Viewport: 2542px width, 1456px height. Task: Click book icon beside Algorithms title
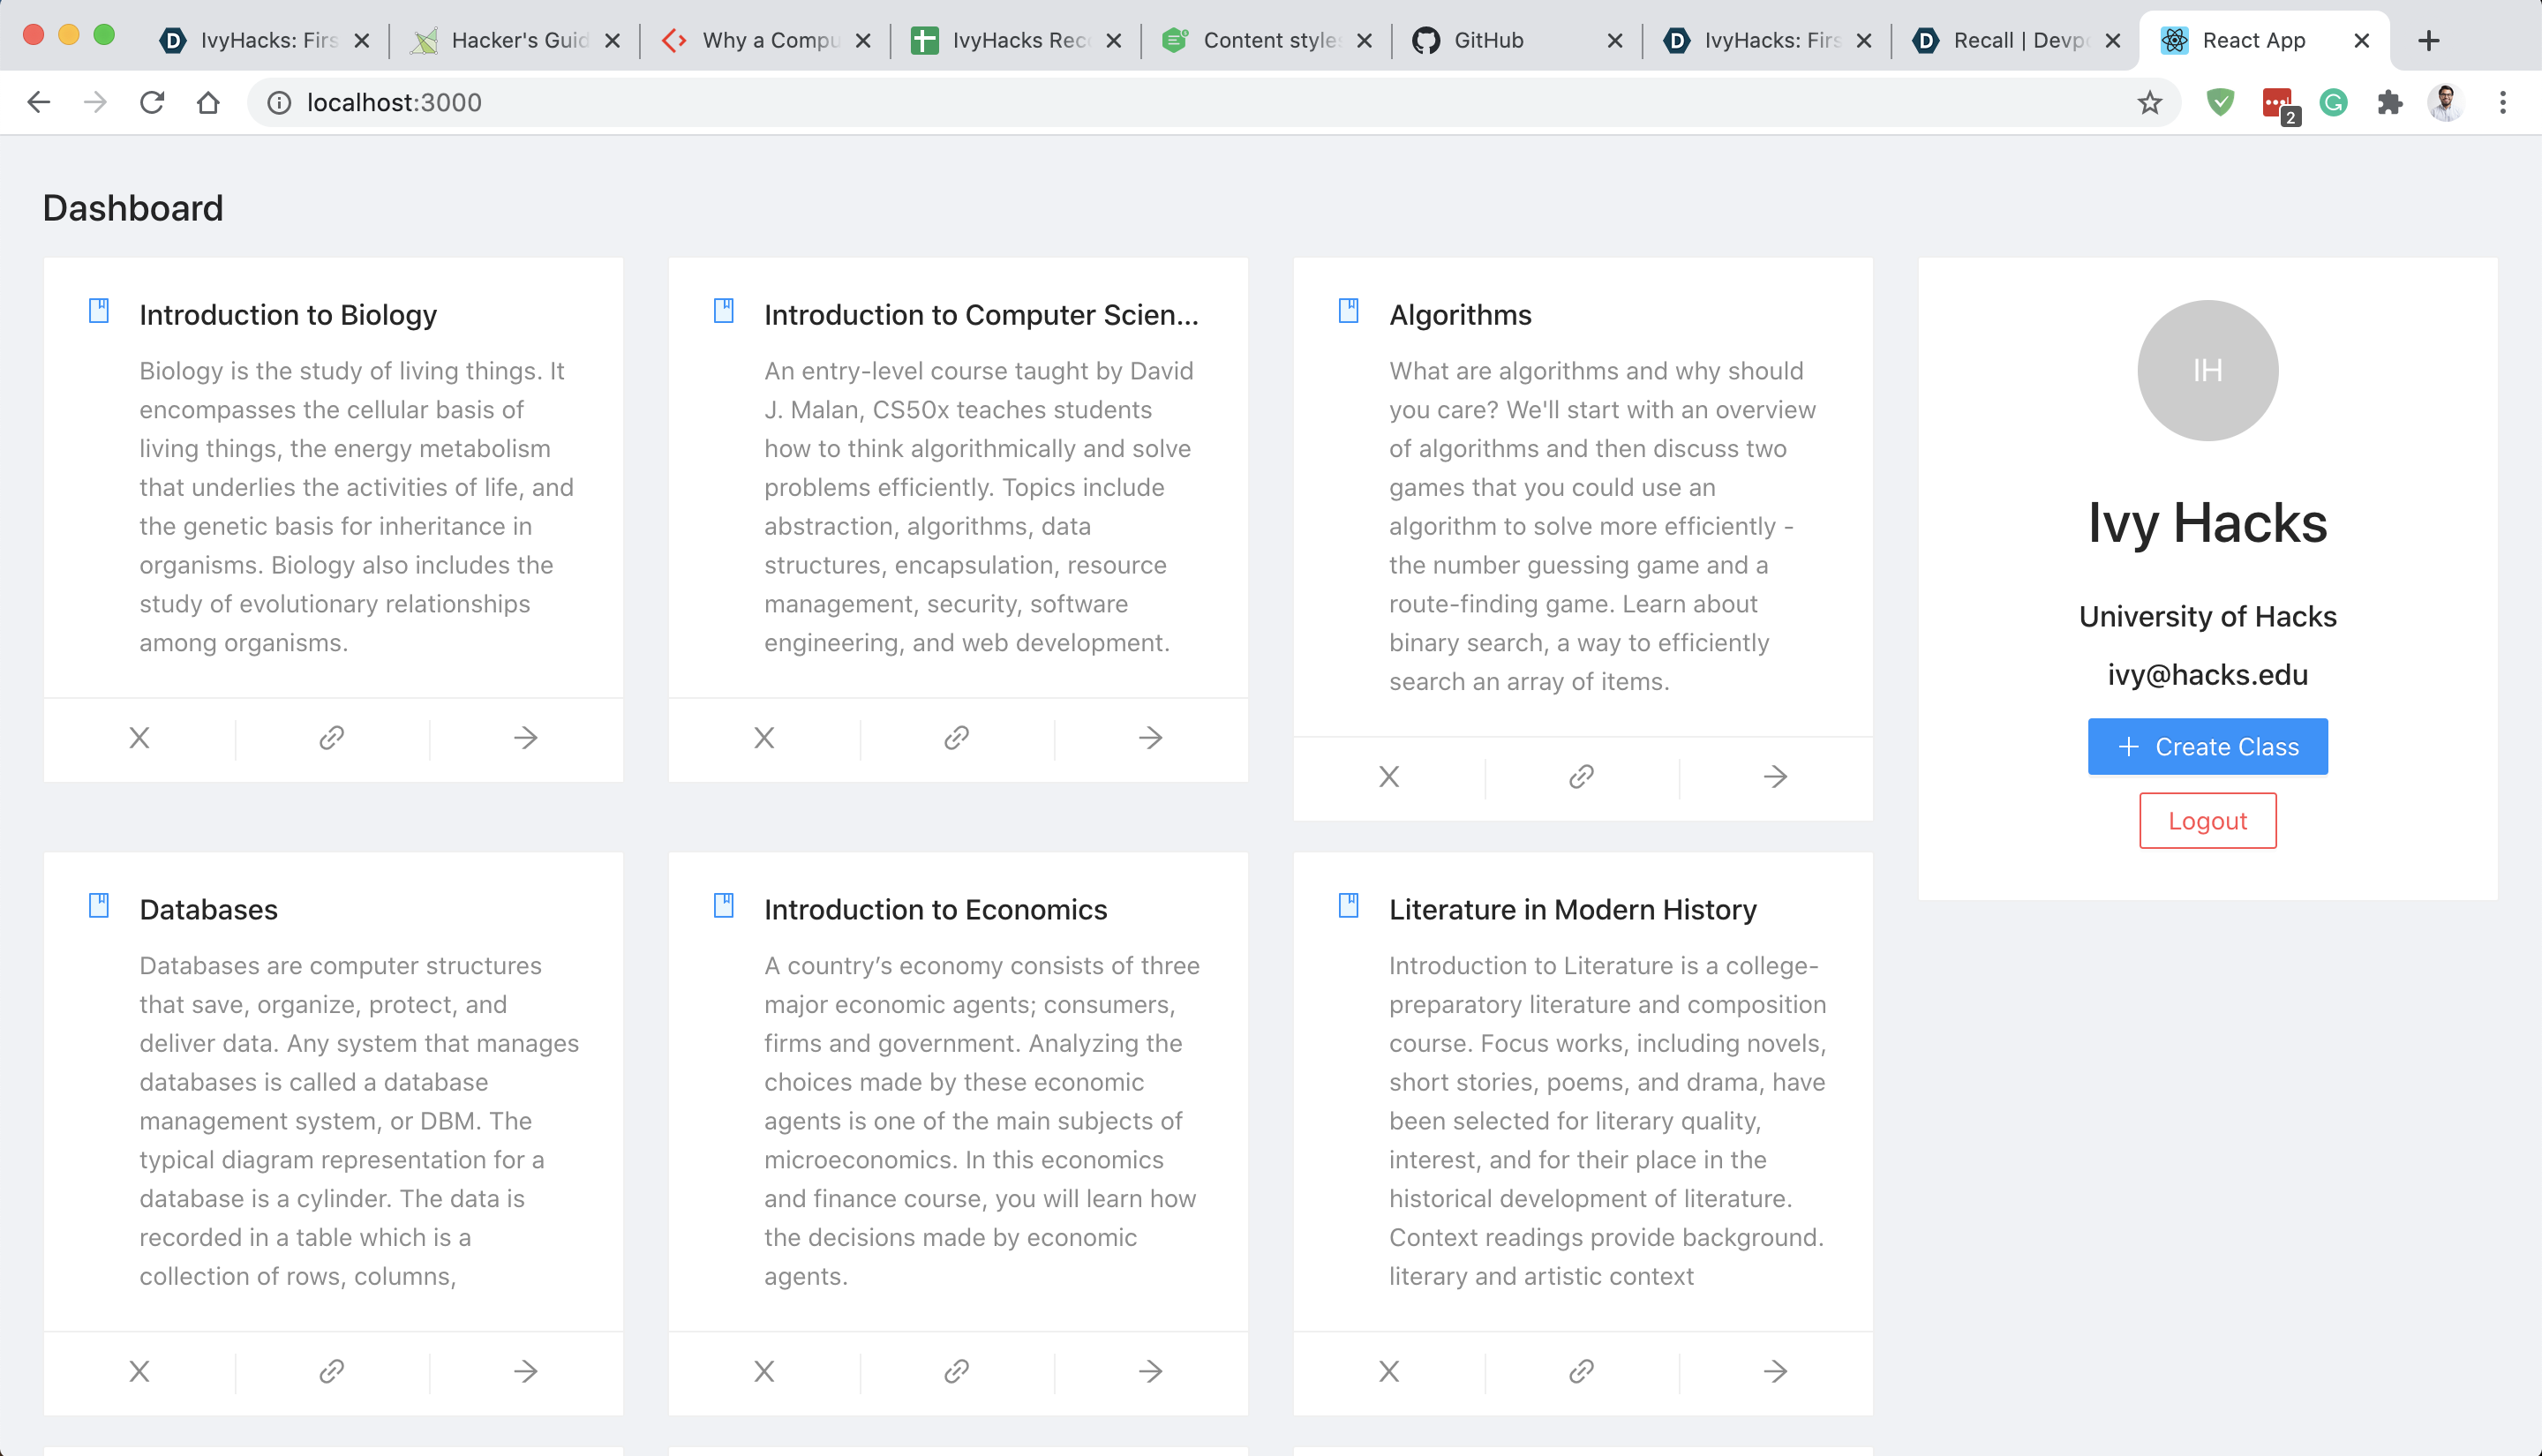[1348, 311]
